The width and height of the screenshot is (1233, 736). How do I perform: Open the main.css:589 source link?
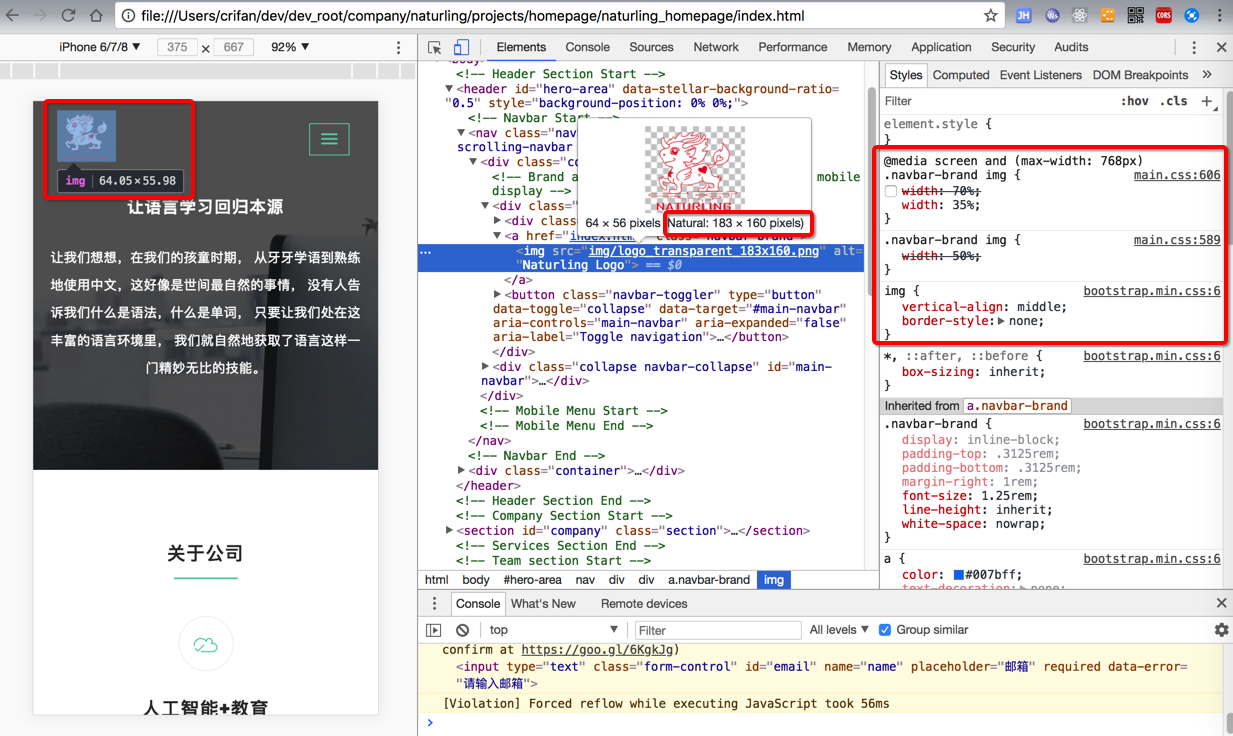1177,240
